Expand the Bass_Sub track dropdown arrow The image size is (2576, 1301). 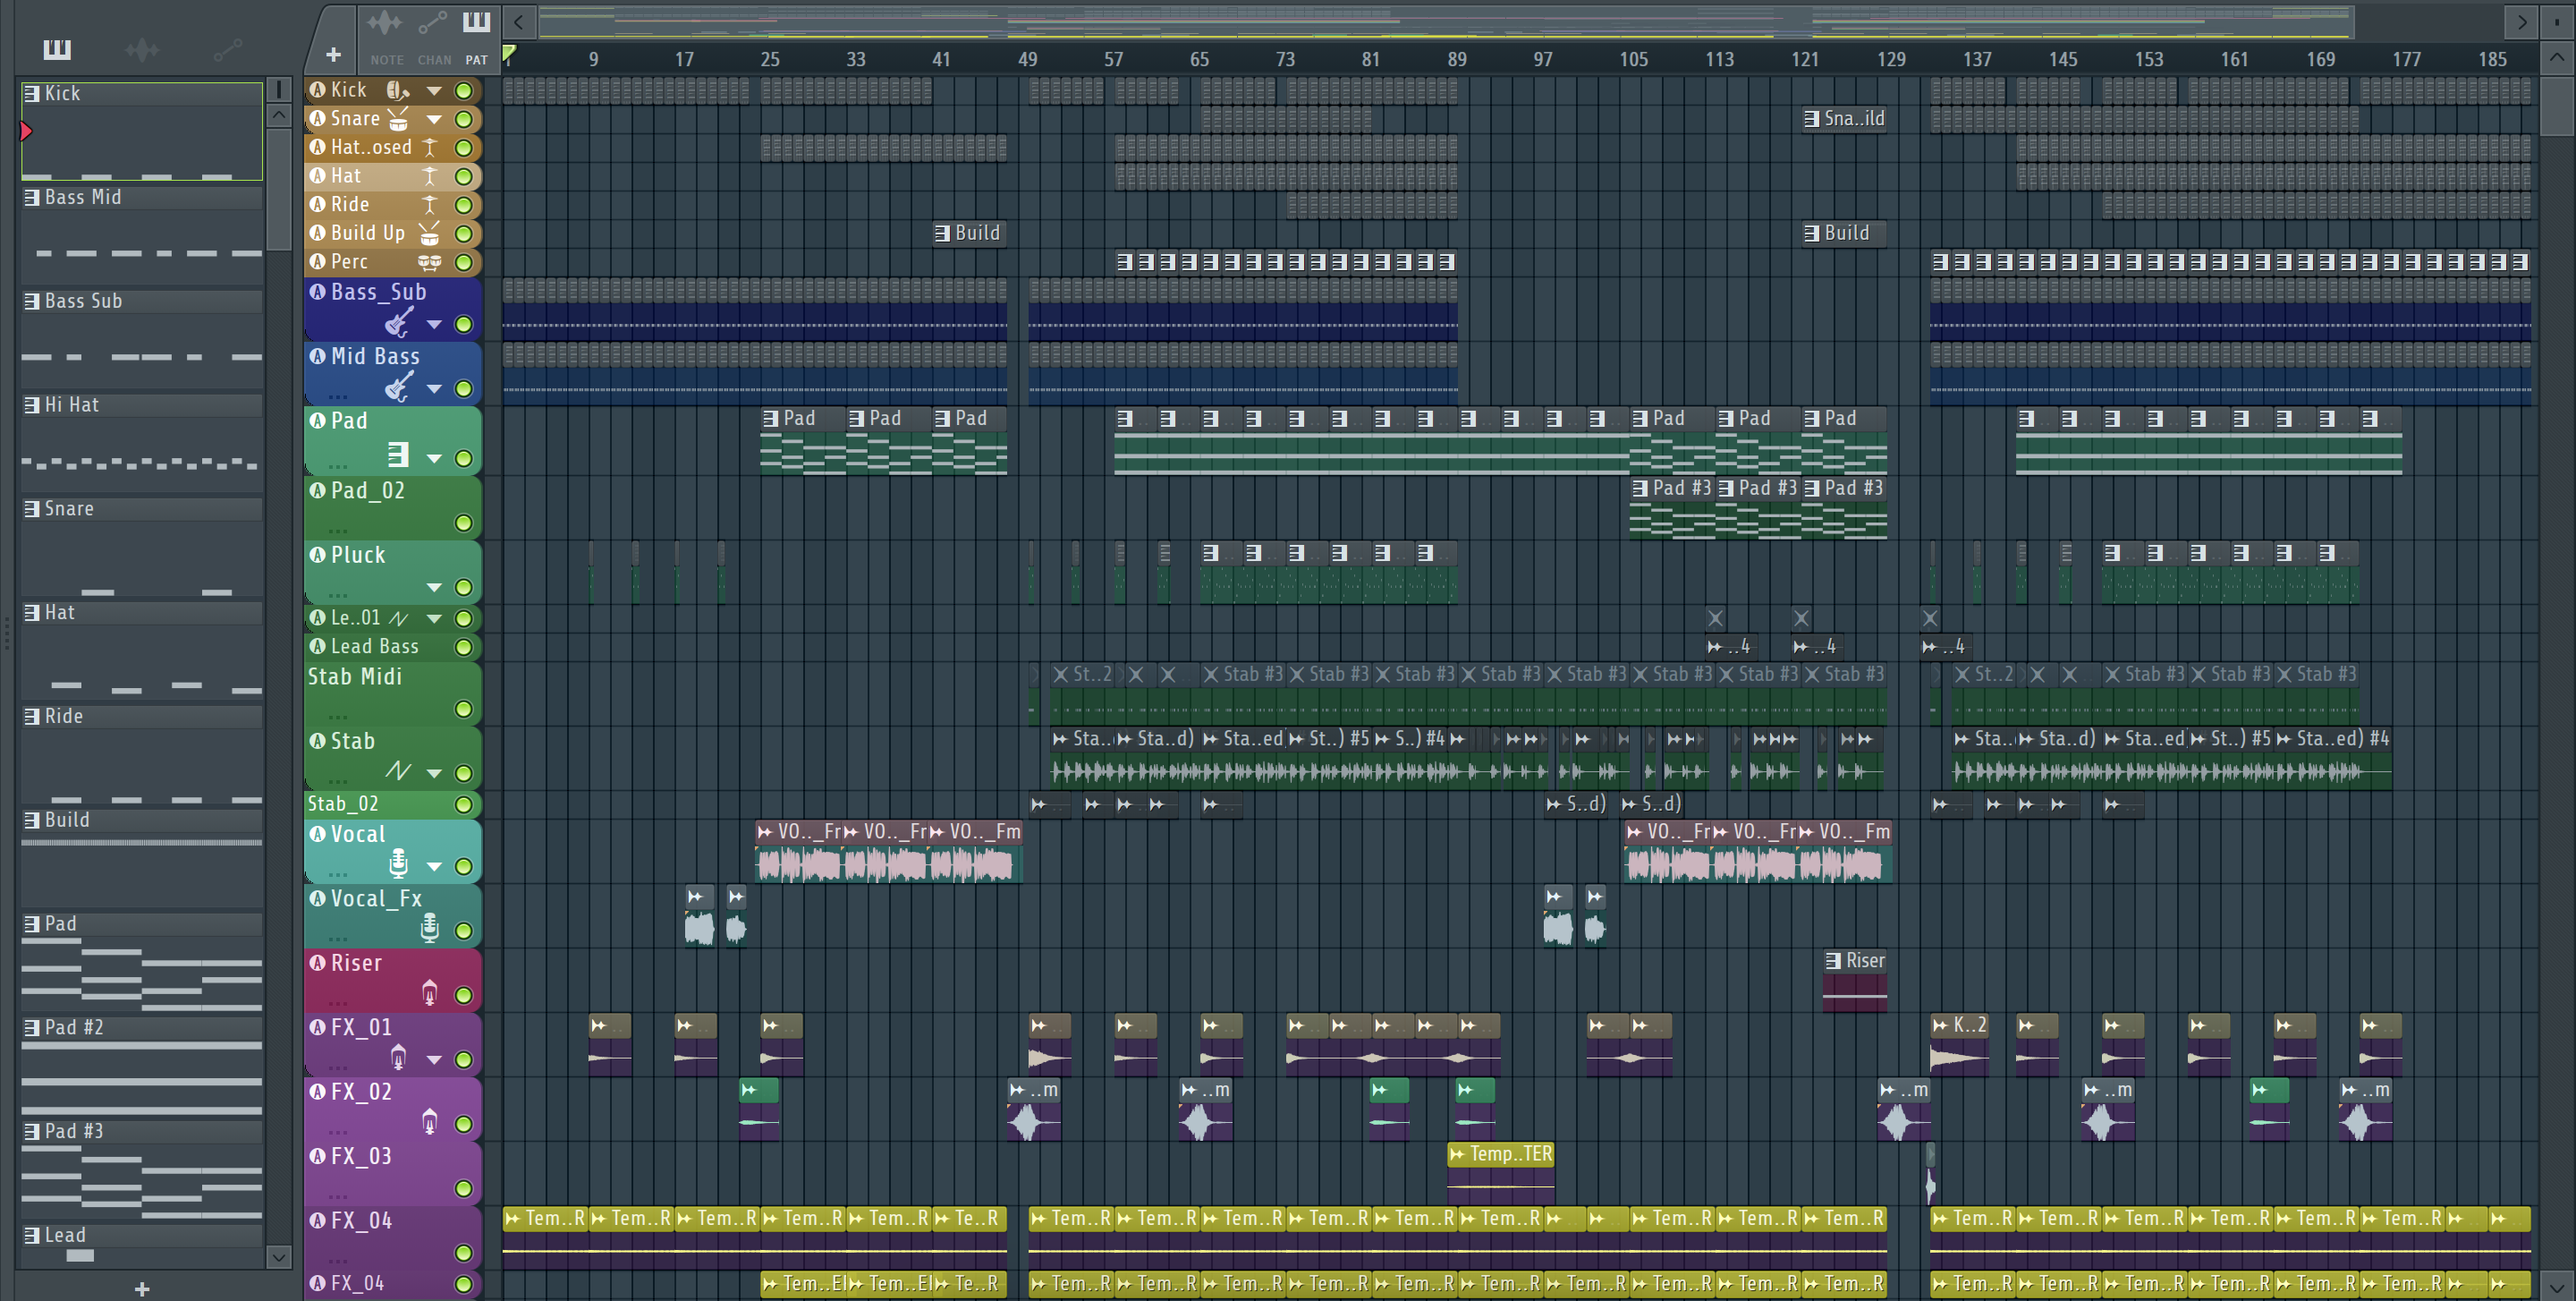[434, 324]
